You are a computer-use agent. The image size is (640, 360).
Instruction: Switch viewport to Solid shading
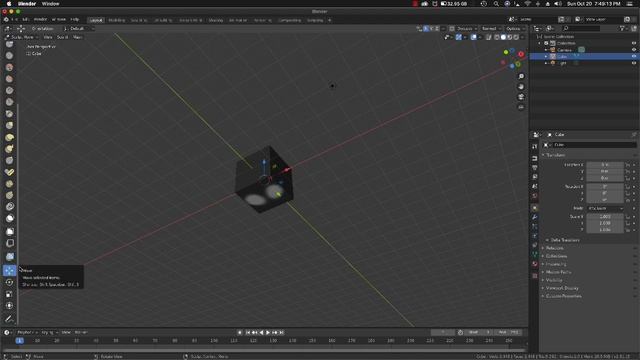click(x=503, y=37)
